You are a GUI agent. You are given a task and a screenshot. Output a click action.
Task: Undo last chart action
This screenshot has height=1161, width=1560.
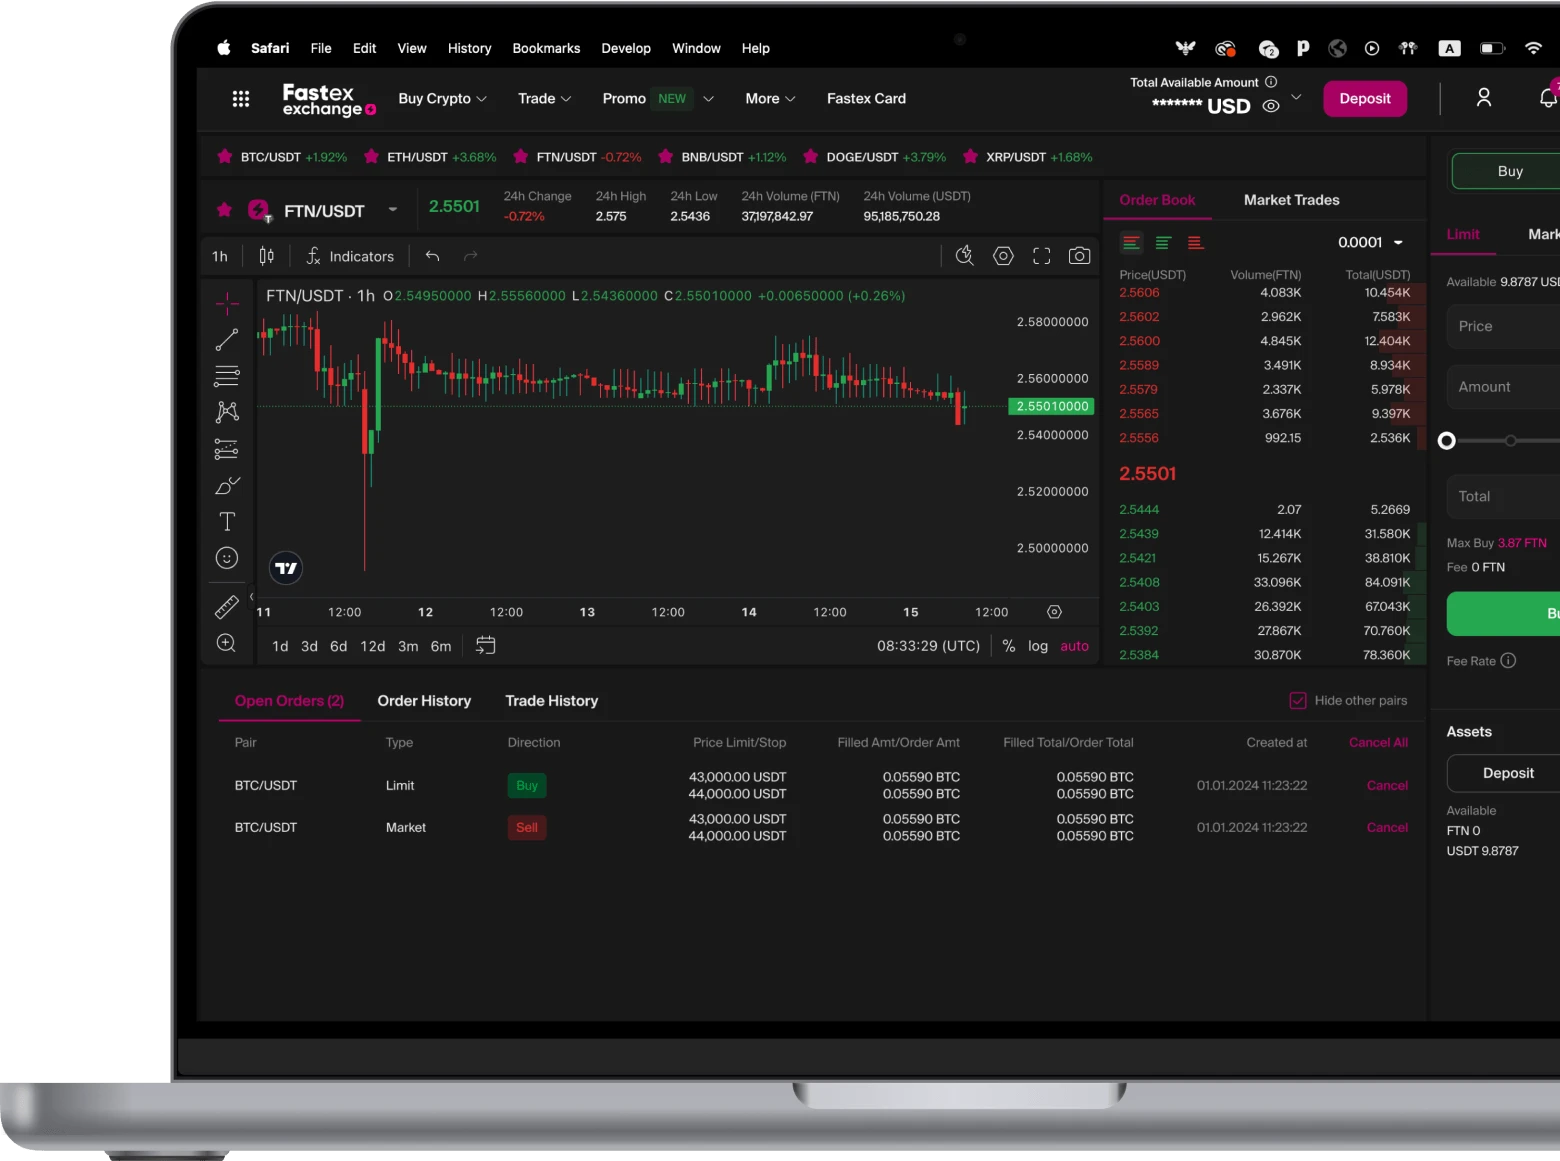pos(432,256)
